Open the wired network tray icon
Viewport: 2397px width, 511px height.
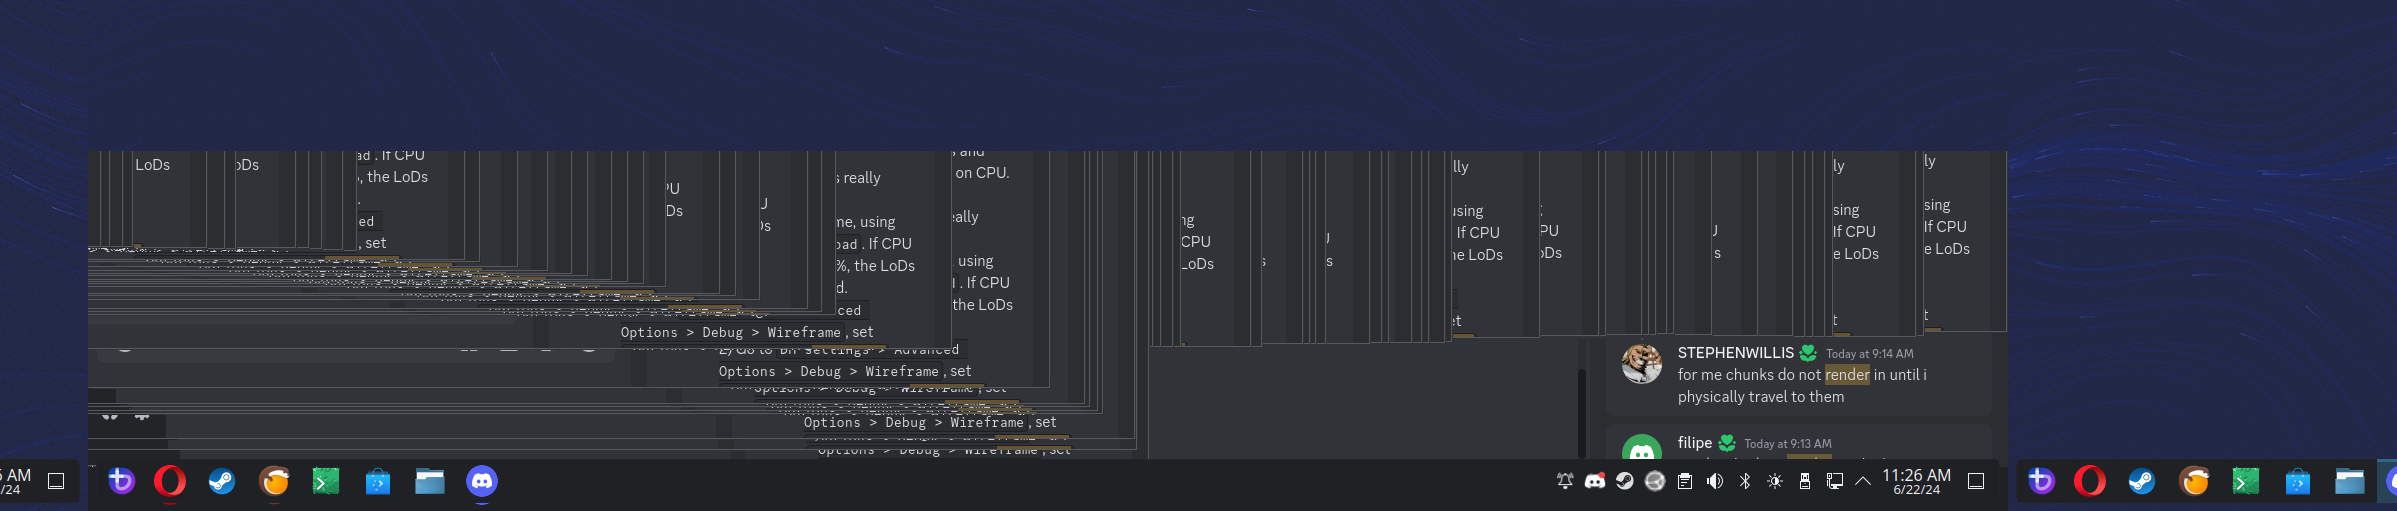pos(1835,481)
